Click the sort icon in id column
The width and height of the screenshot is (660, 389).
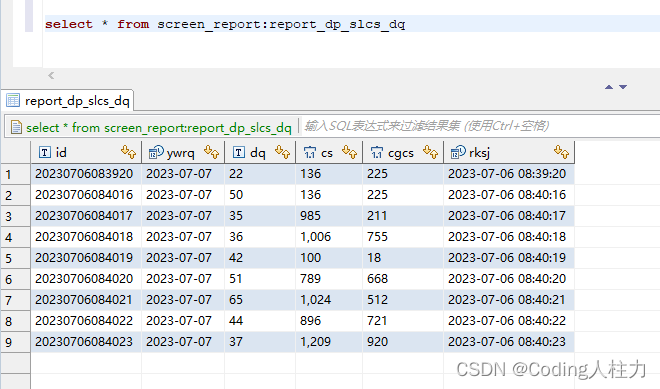(128, 152)
